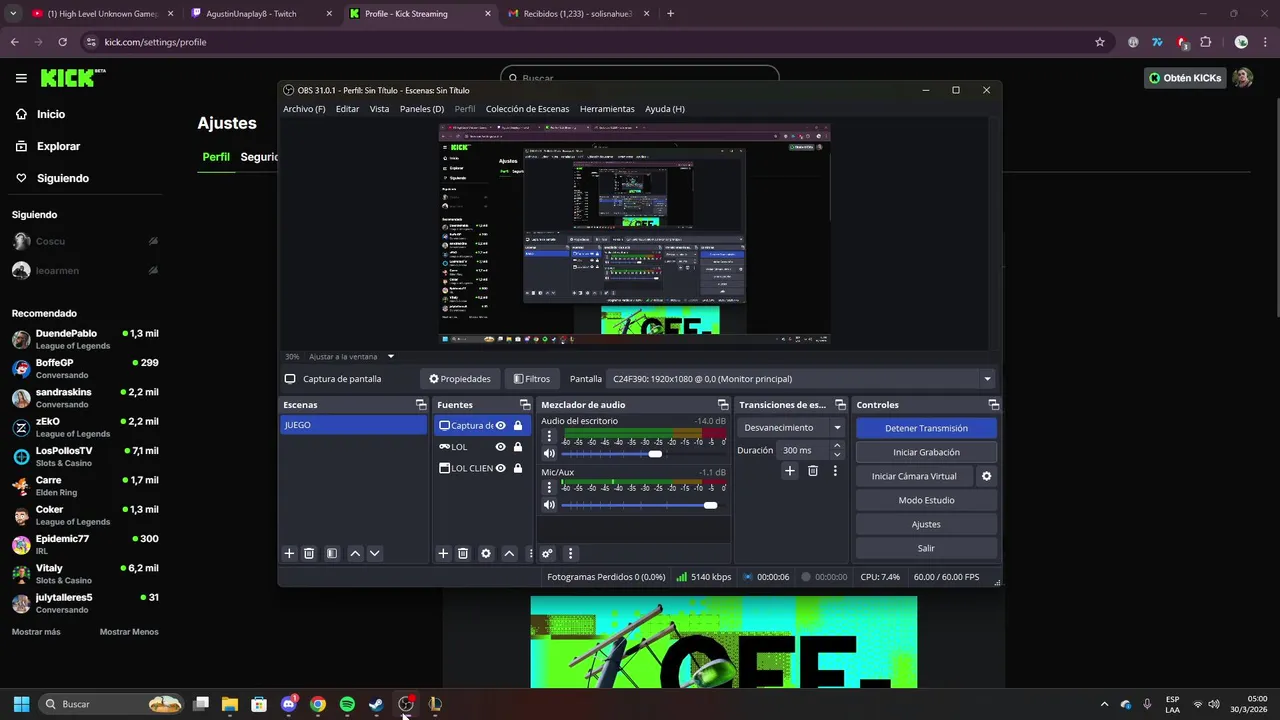Screen dimensions: 1280x720
Task: Open the Colección de Escenas menu
Action: [527, 109]
